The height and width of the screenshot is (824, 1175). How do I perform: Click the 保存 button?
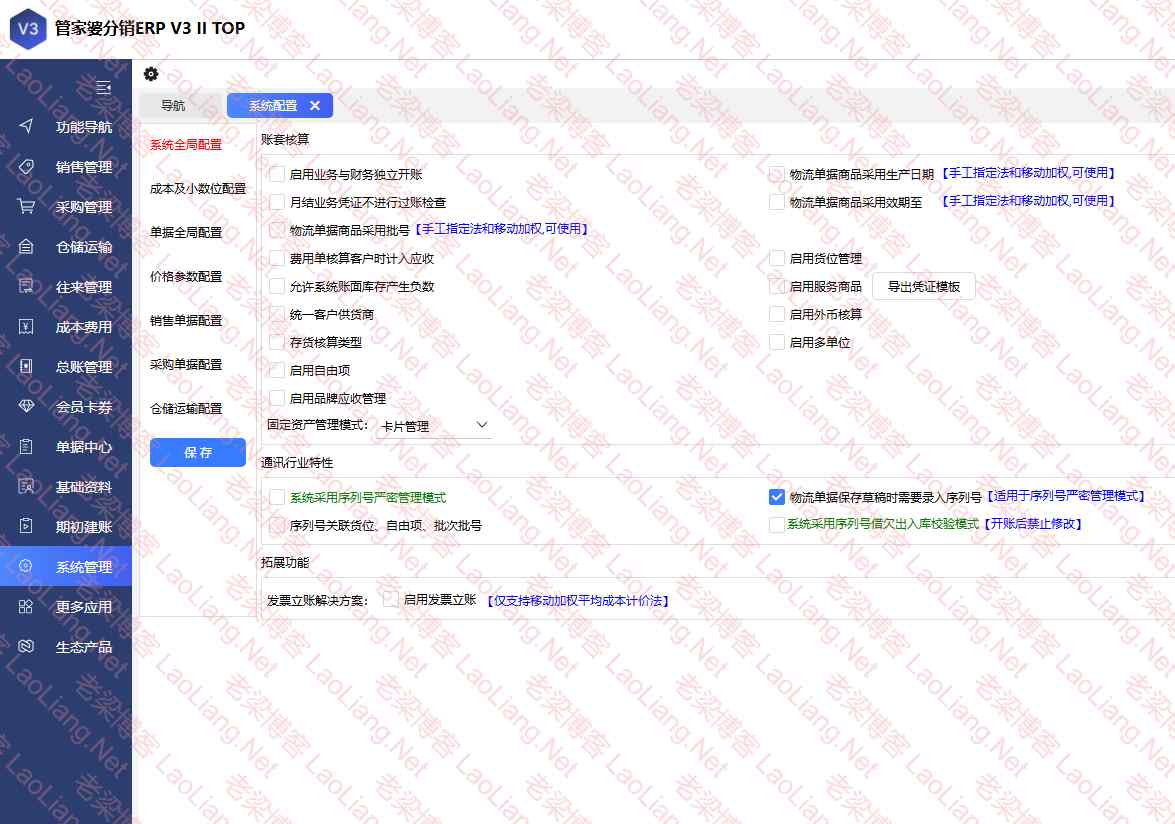pos(198,453)
